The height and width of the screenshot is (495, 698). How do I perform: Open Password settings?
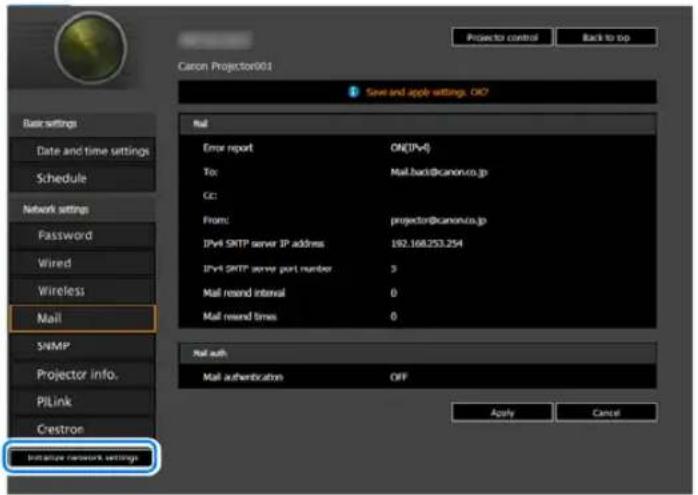[x=83, y=235]
